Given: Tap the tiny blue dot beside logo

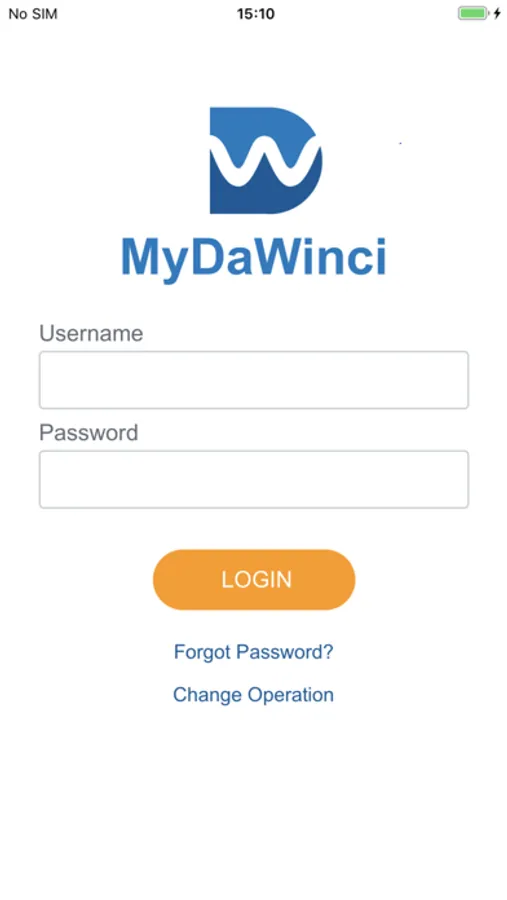Looking at the screenshot, I should 400,143.
